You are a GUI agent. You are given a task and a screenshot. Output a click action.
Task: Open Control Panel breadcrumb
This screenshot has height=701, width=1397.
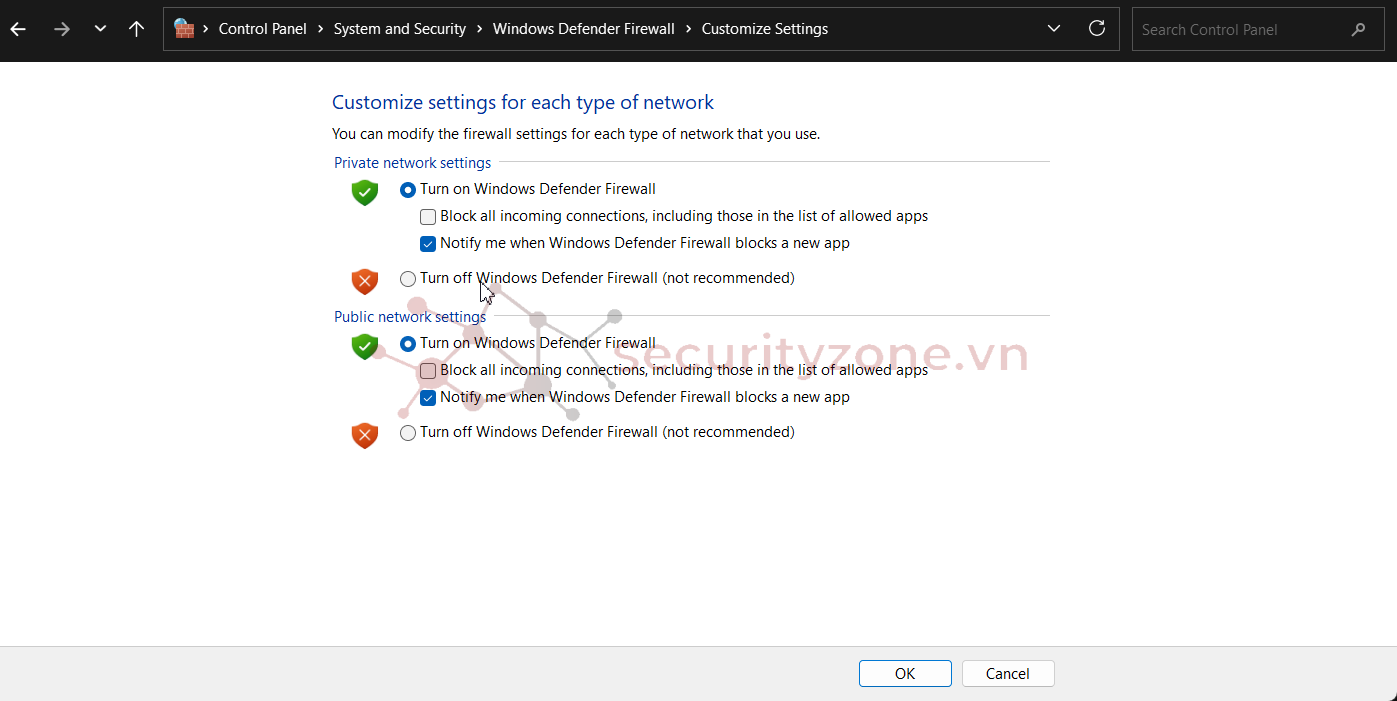pos(263,29)
